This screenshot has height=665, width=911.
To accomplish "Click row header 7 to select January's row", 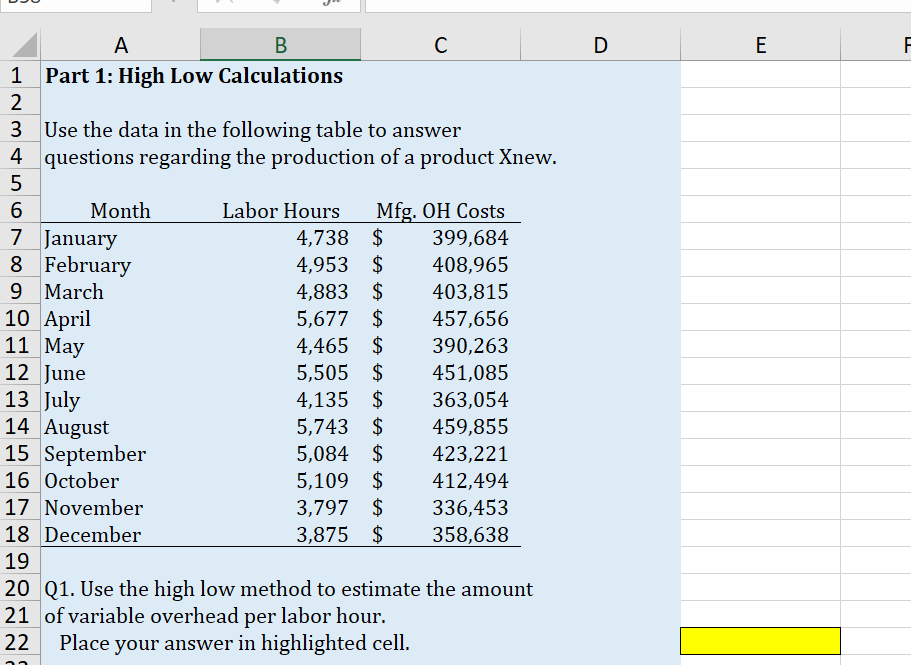I will (18, 238).
